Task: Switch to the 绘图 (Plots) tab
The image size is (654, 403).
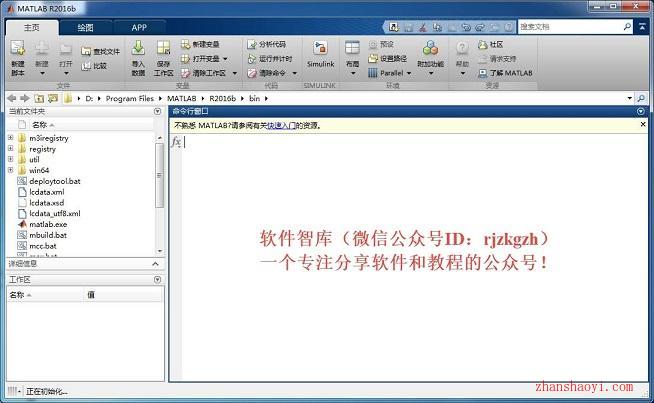Action: click(x=85, y=28)
